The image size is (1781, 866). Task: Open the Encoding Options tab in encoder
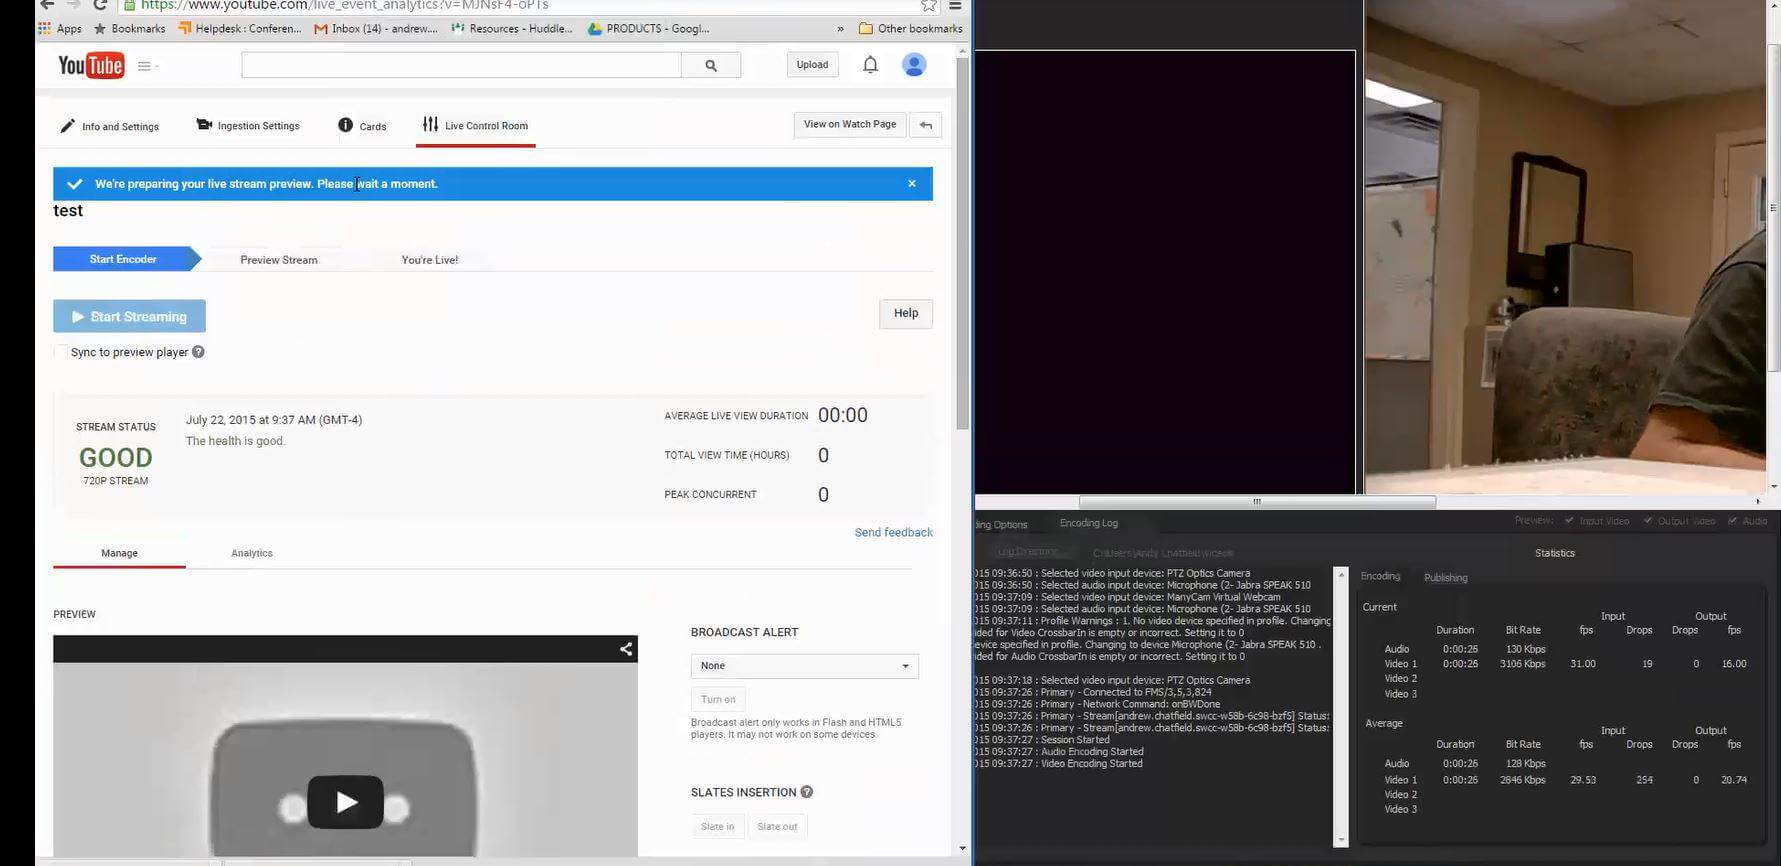[1003, 525]
